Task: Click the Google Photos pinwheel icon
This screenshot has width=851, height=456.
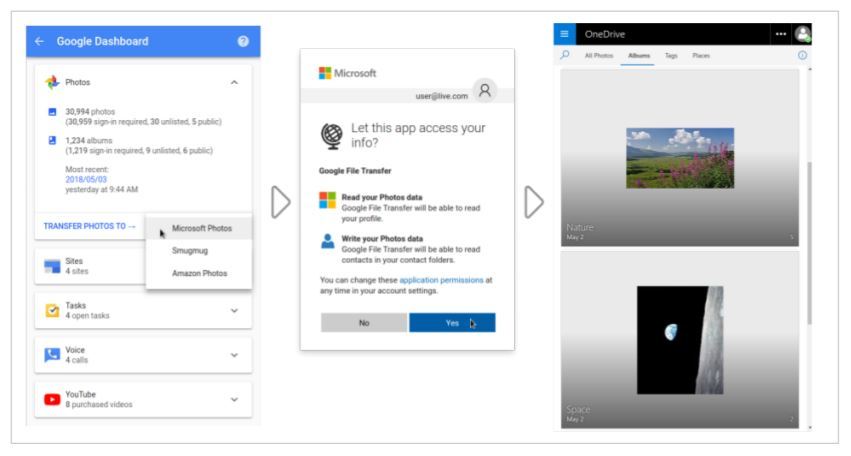Action: click(52, 82)
